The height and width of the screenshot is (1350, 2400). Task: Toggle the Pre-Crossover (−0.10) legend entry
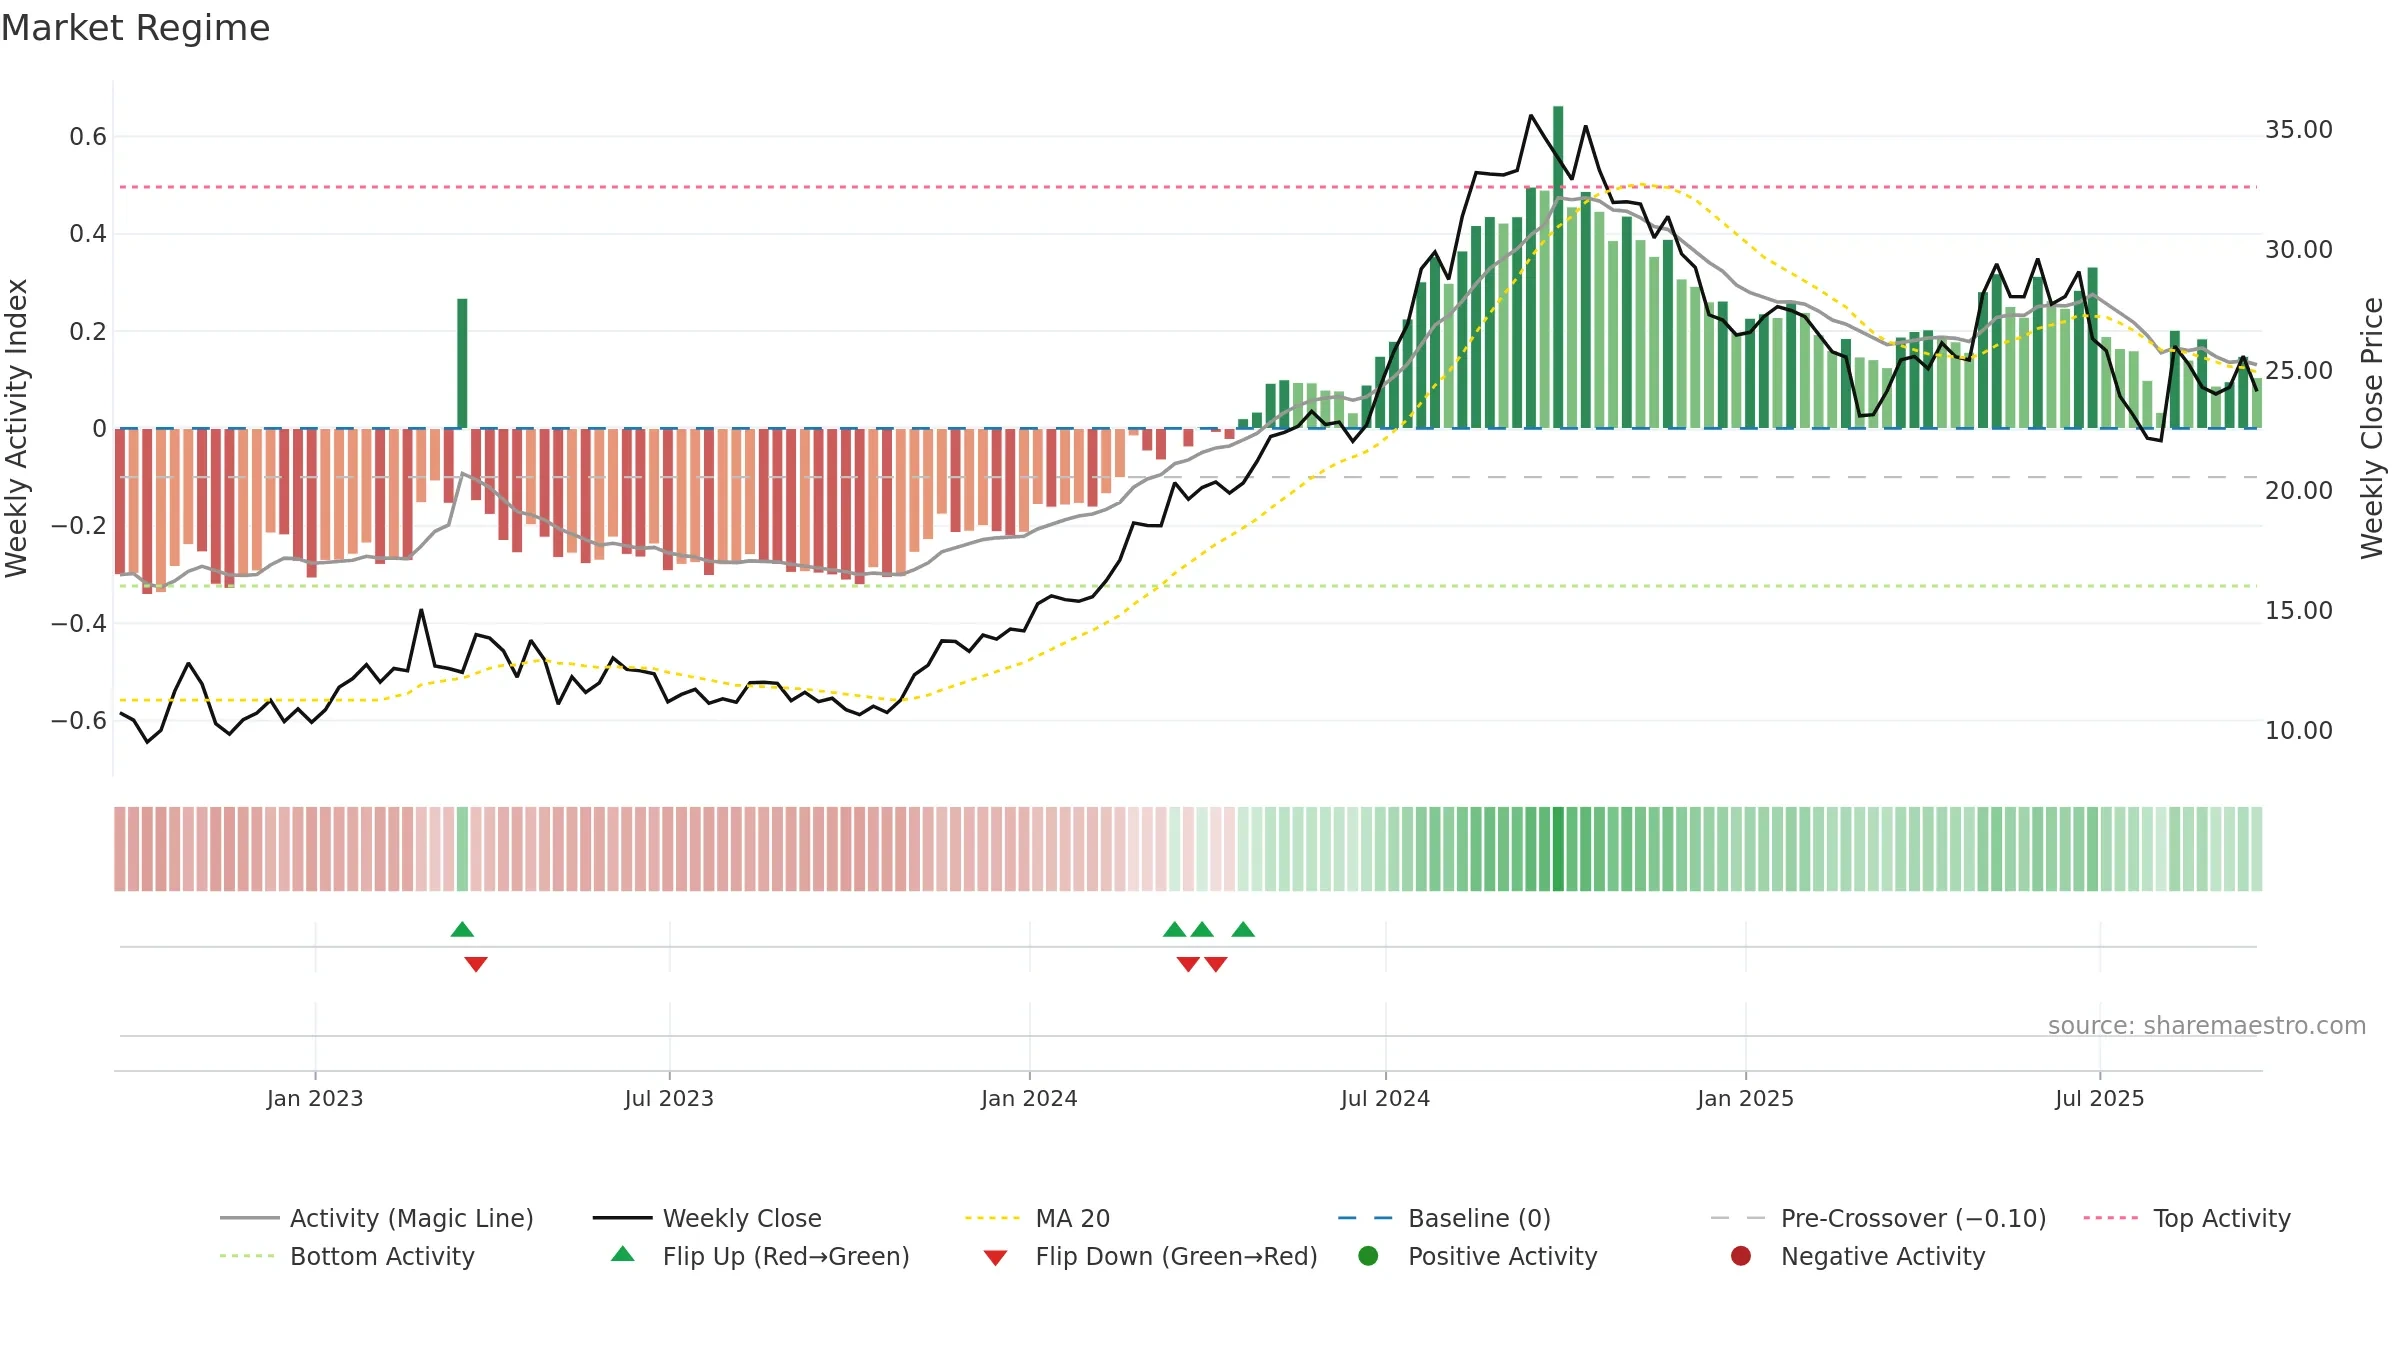point(1878,1218)
